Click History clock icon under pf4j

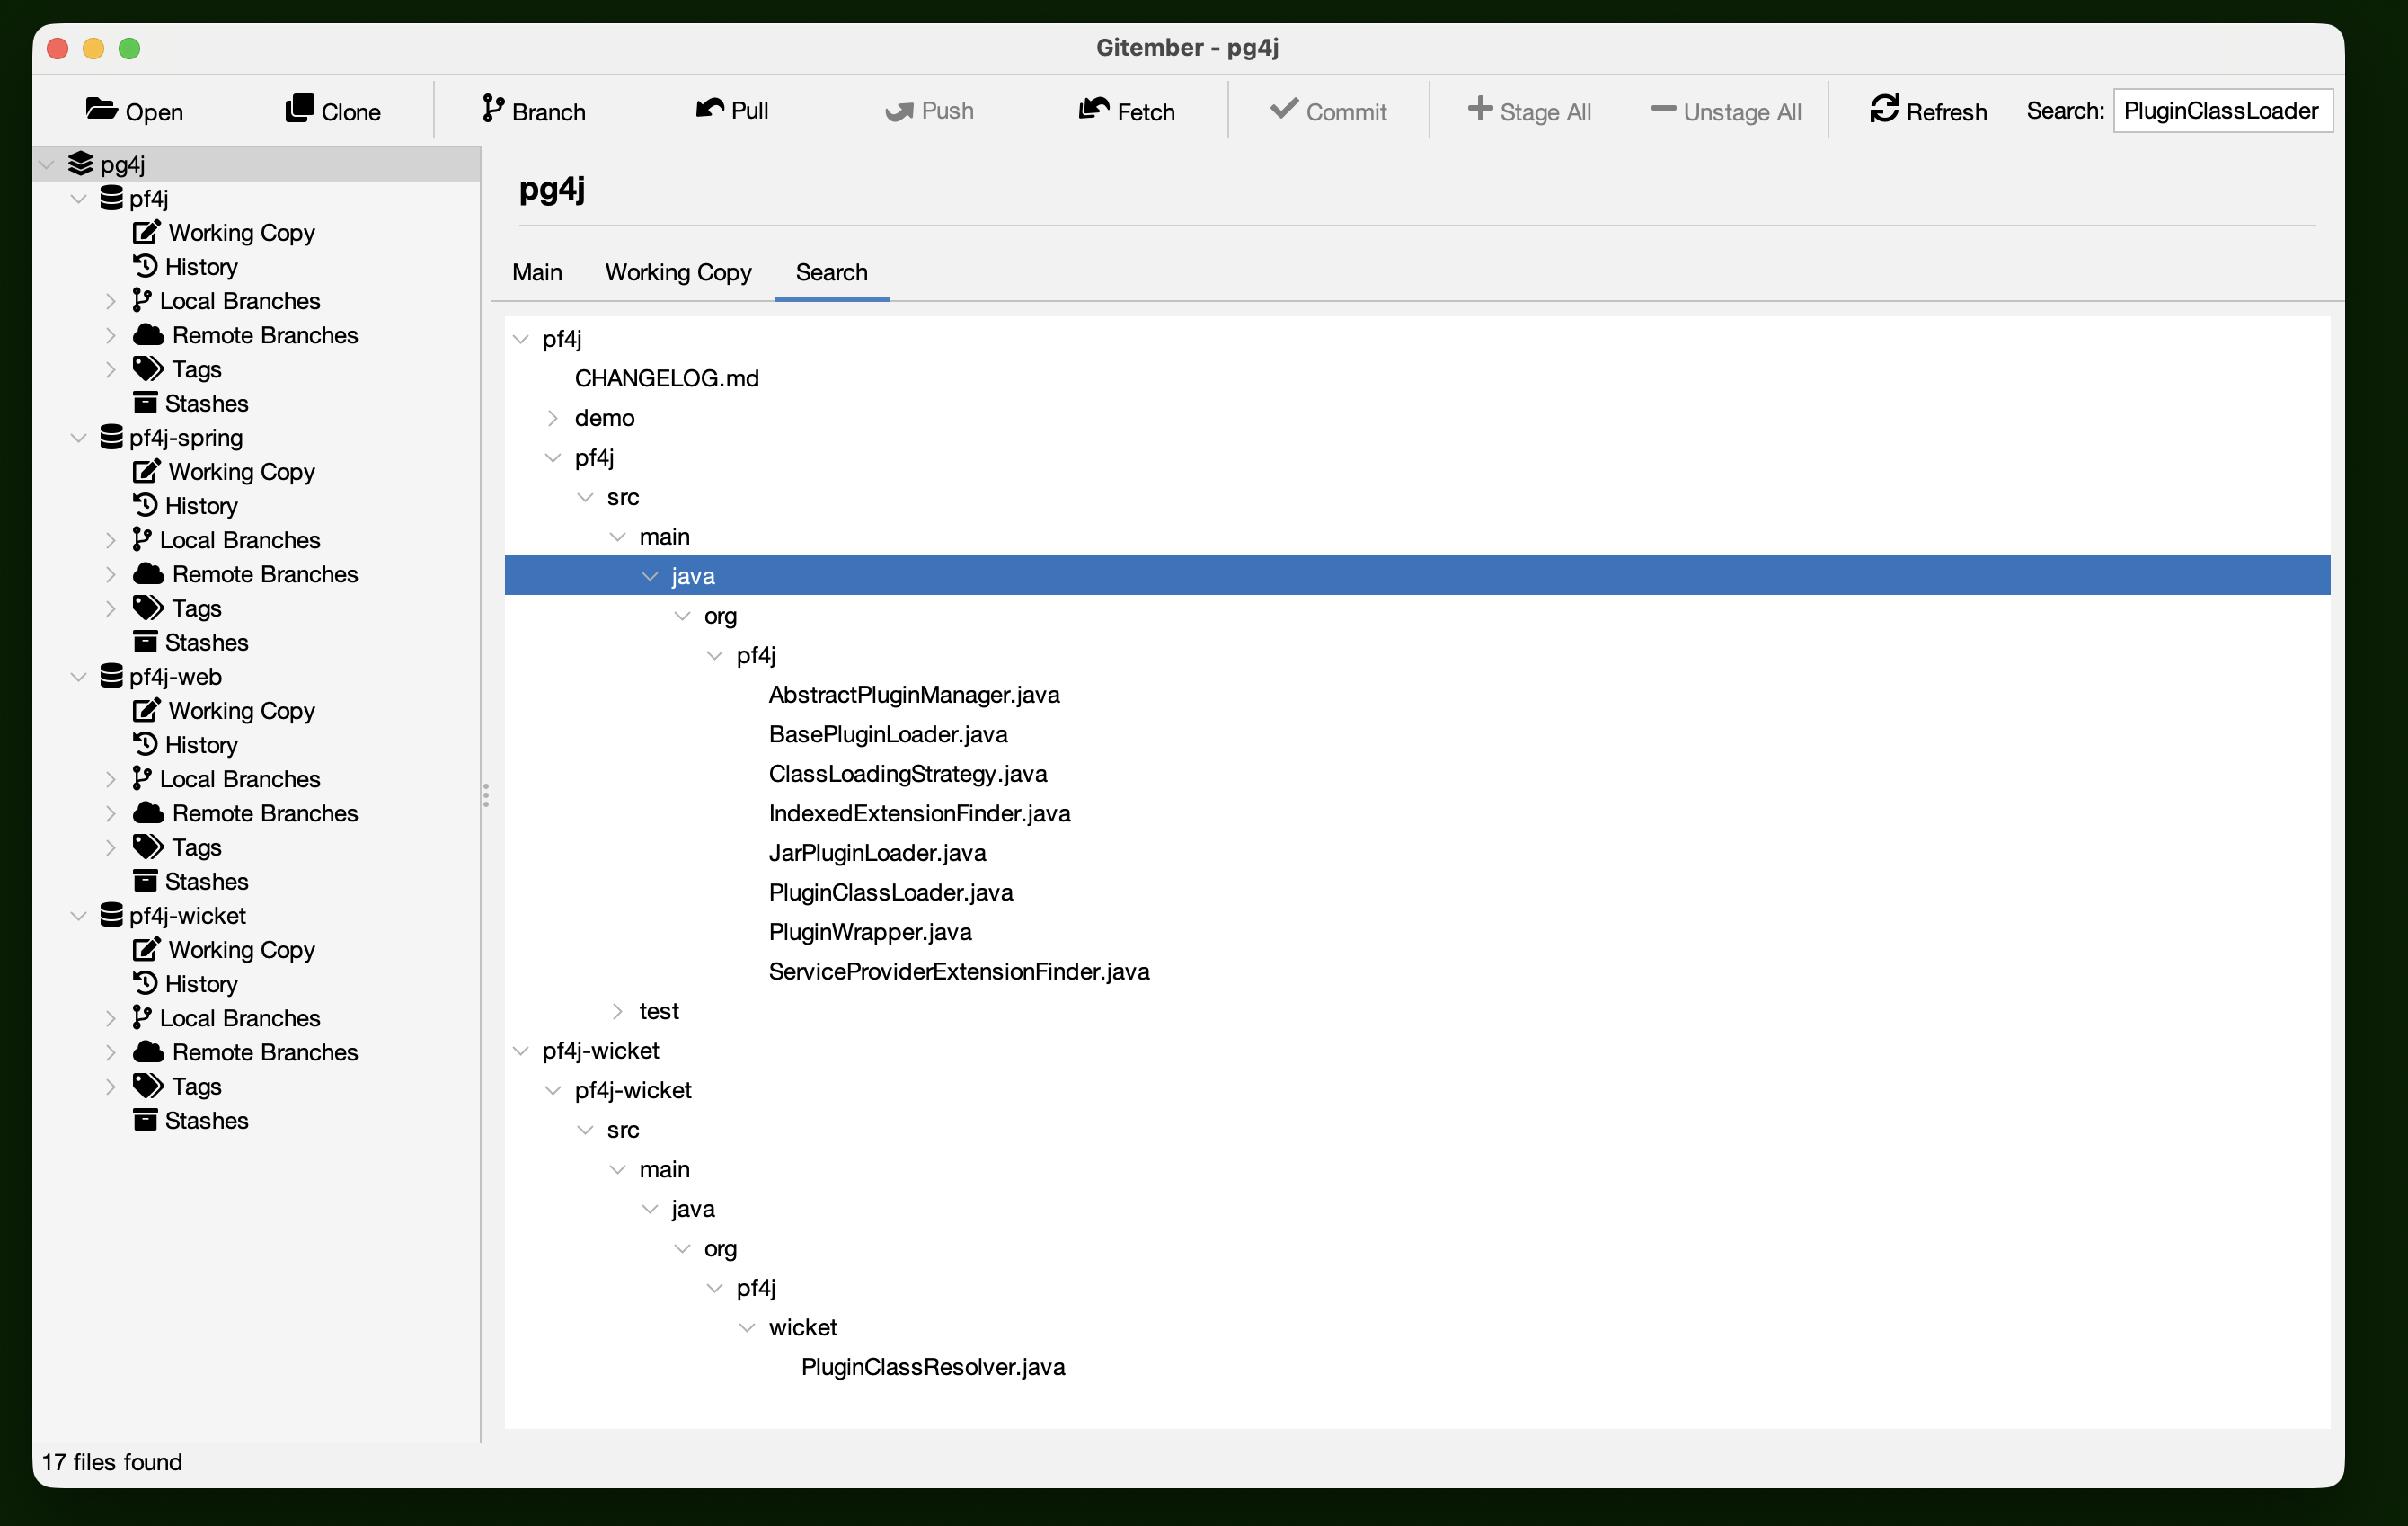coord(145,266)
